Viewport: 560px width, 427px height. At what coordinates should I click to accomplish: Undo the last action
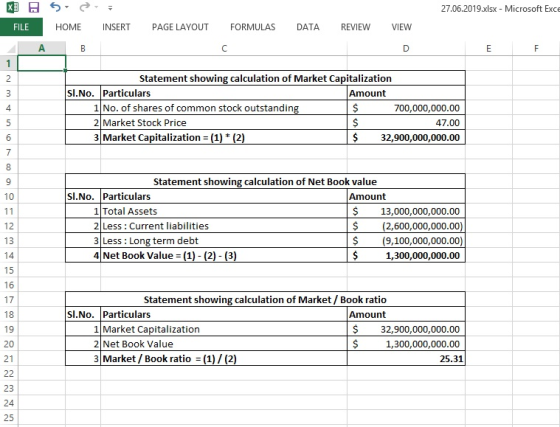click(55, 7)
